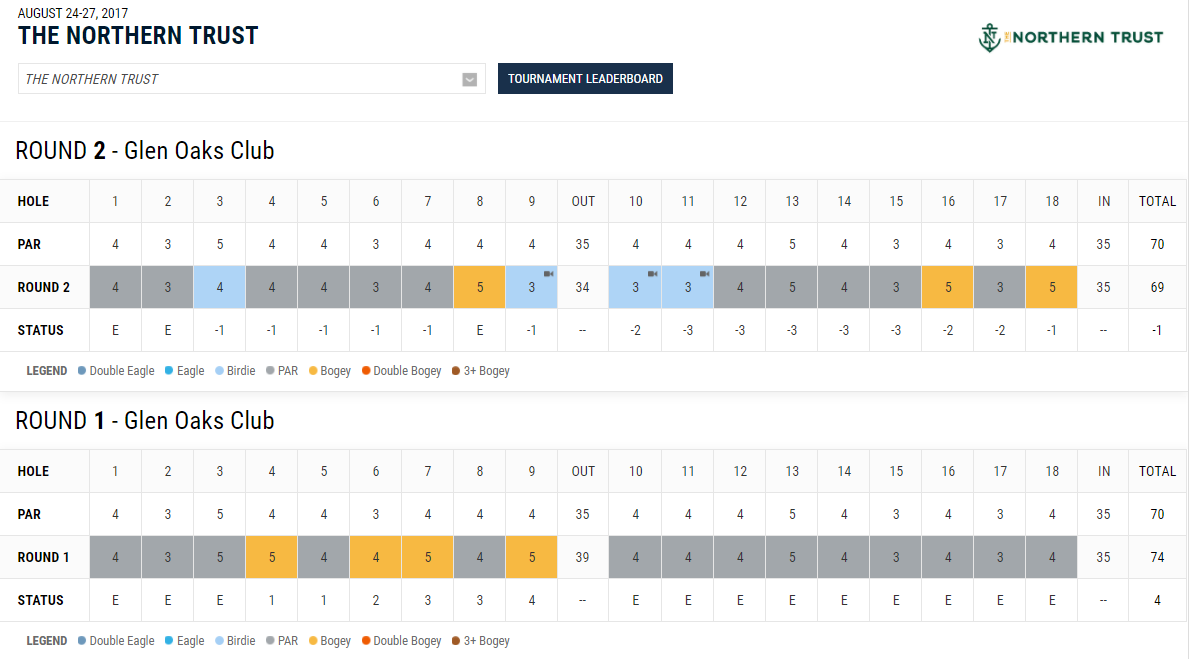Play video for Round 2 hole 9
1189x659 pixels.
pos(548,274)
